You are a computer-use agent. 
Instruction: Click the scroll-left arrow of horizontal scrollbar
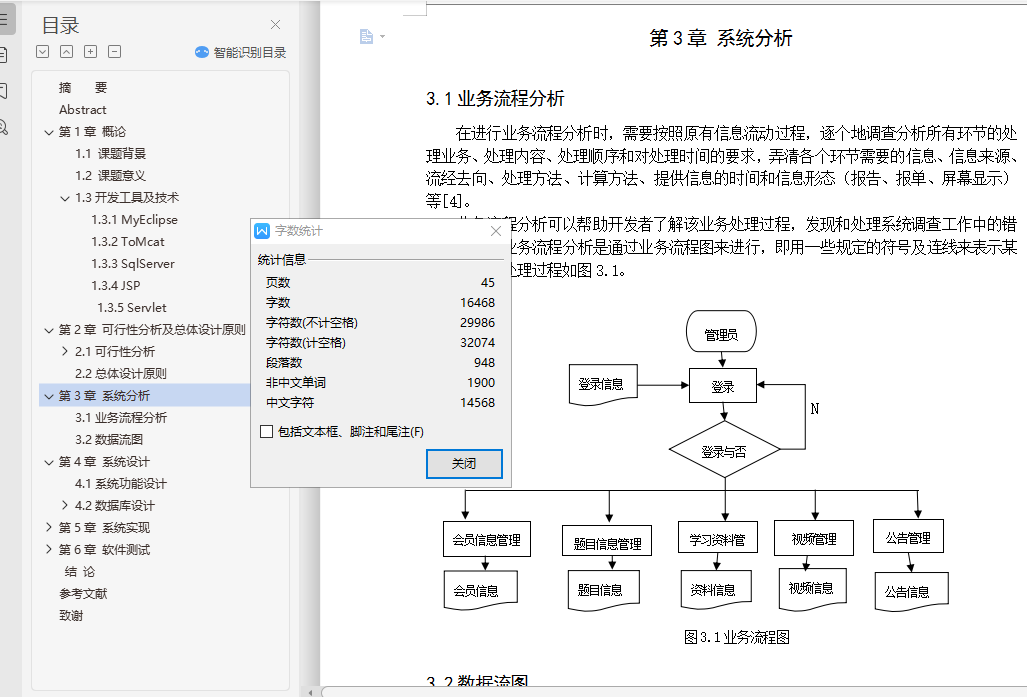(310, 692)
